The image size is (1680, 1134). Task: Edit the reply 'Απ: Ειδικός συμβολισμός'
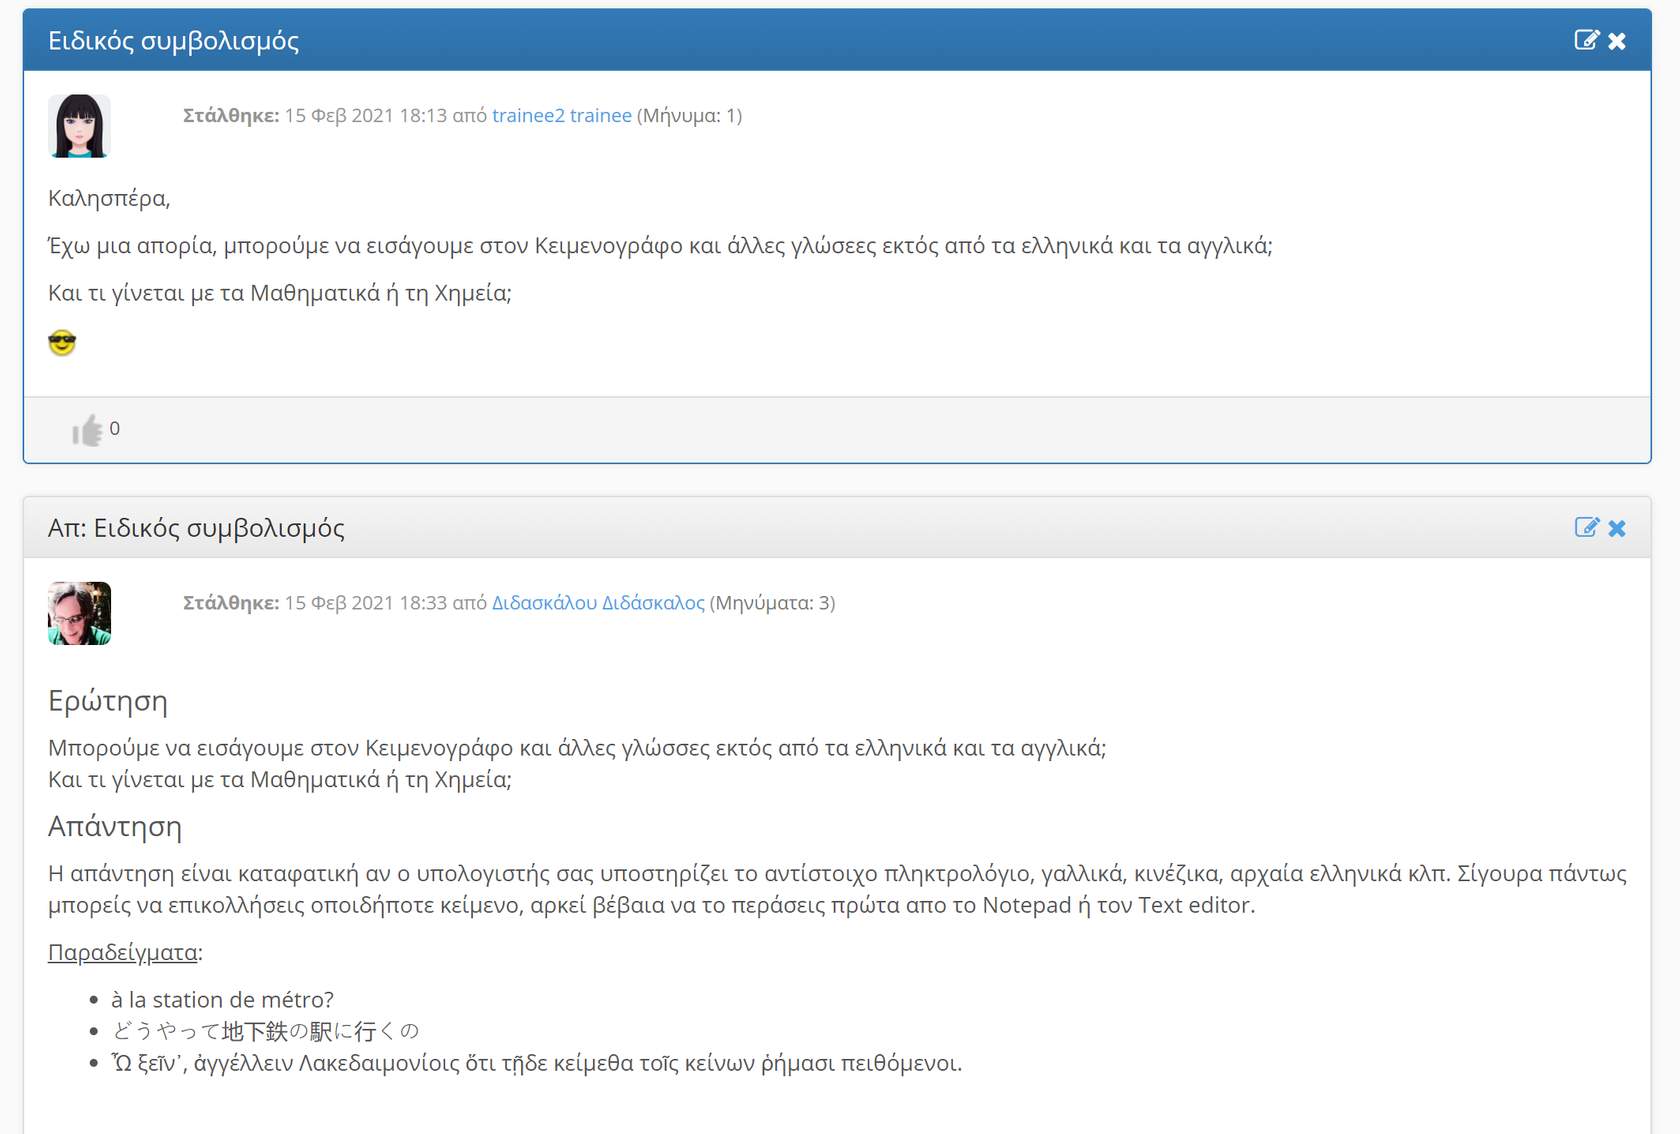pyautogui.click(x=1586, y=527)
